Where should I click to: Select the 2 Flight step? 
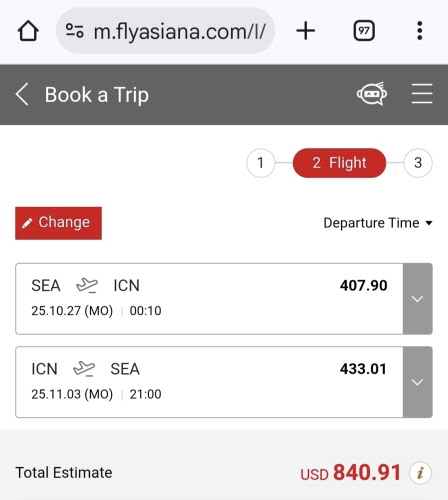tap(339, 163)
